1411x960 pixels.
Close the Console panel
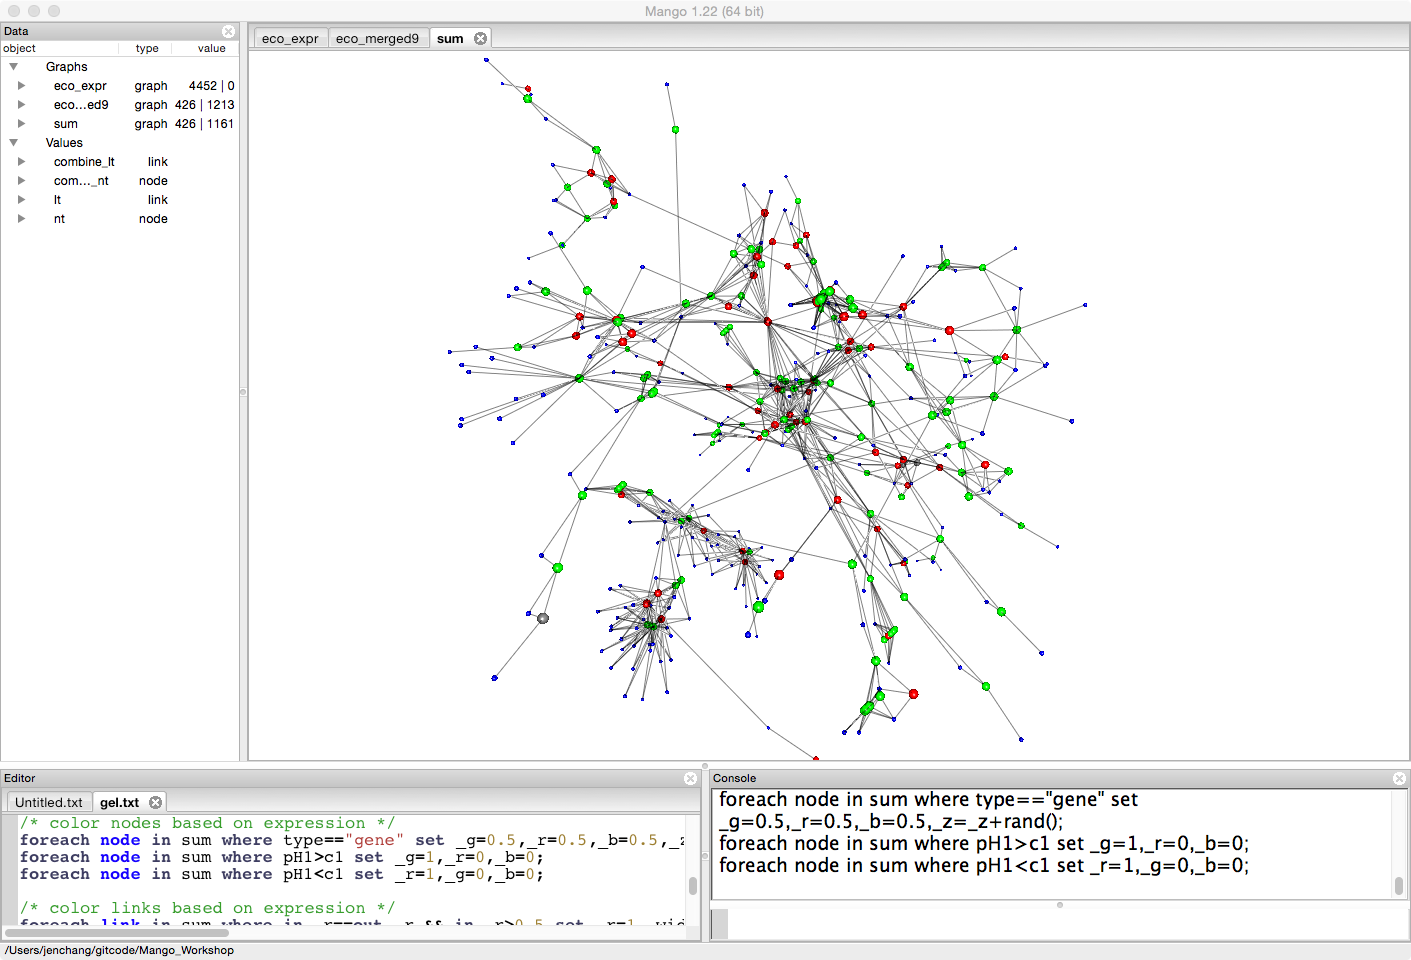coord(1399,778)
